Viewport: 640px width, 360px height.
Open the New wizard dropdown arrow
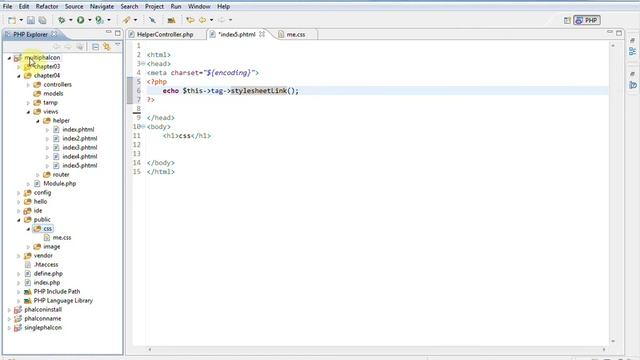pyautogui.click(x=21, y=20)
